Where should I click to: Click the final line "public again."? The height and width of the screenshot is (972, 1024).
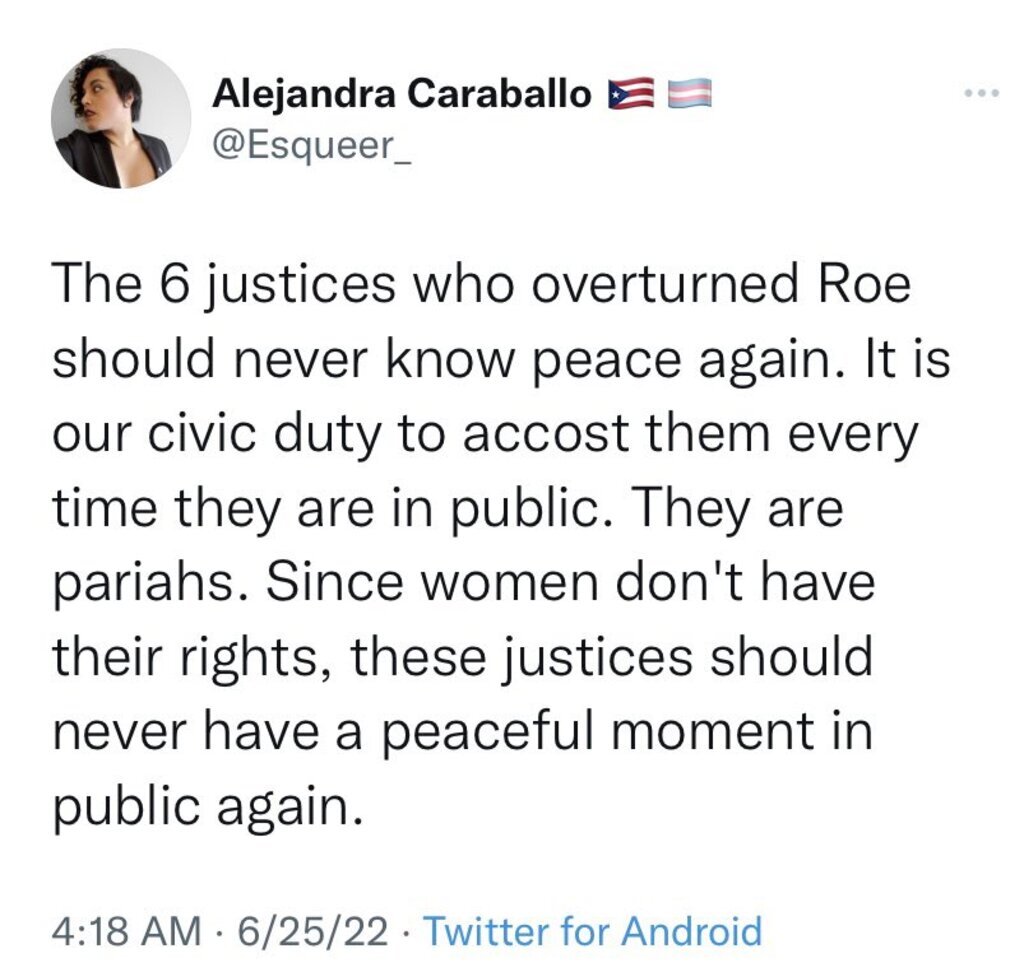click(x=207, y=807)
